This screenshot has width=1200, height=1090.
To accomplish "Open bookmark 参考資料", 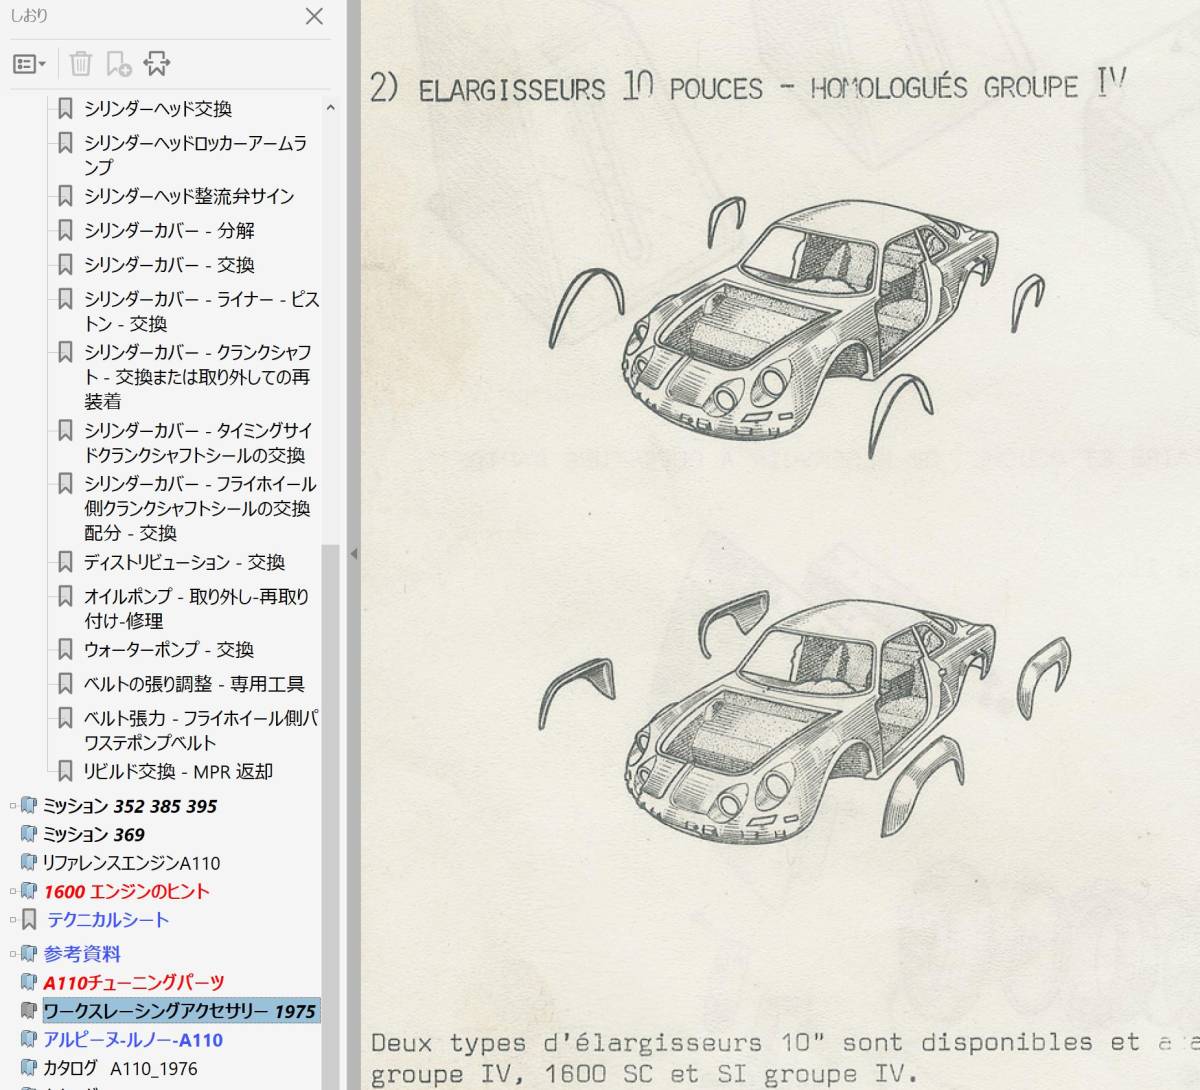I will pyautogui.click(x=82, y=954).
